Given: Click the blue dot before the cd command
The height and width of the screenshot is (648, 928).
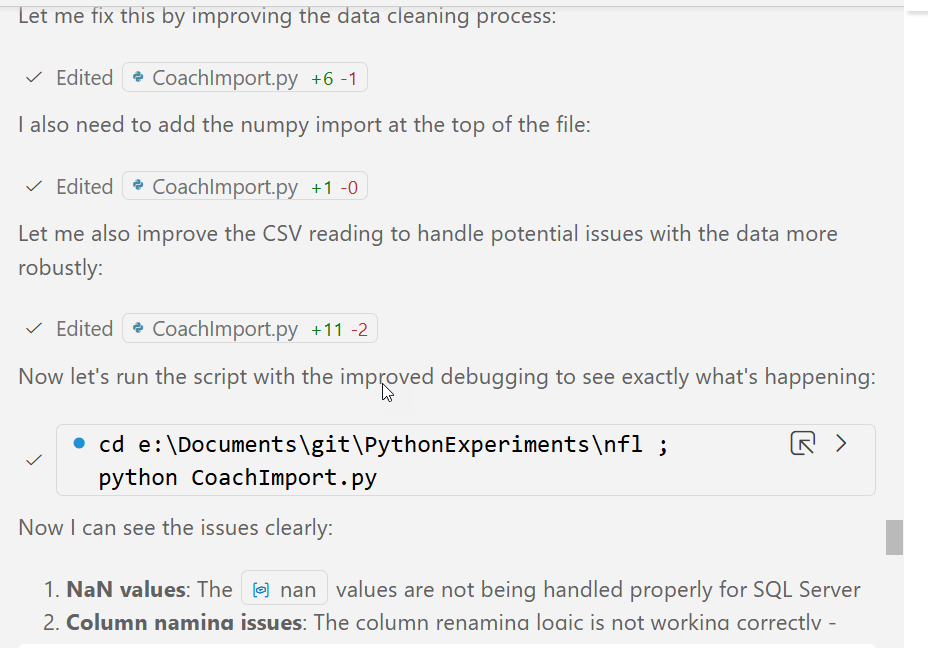Looking at the screenshot, I should [x=80, y=443].
